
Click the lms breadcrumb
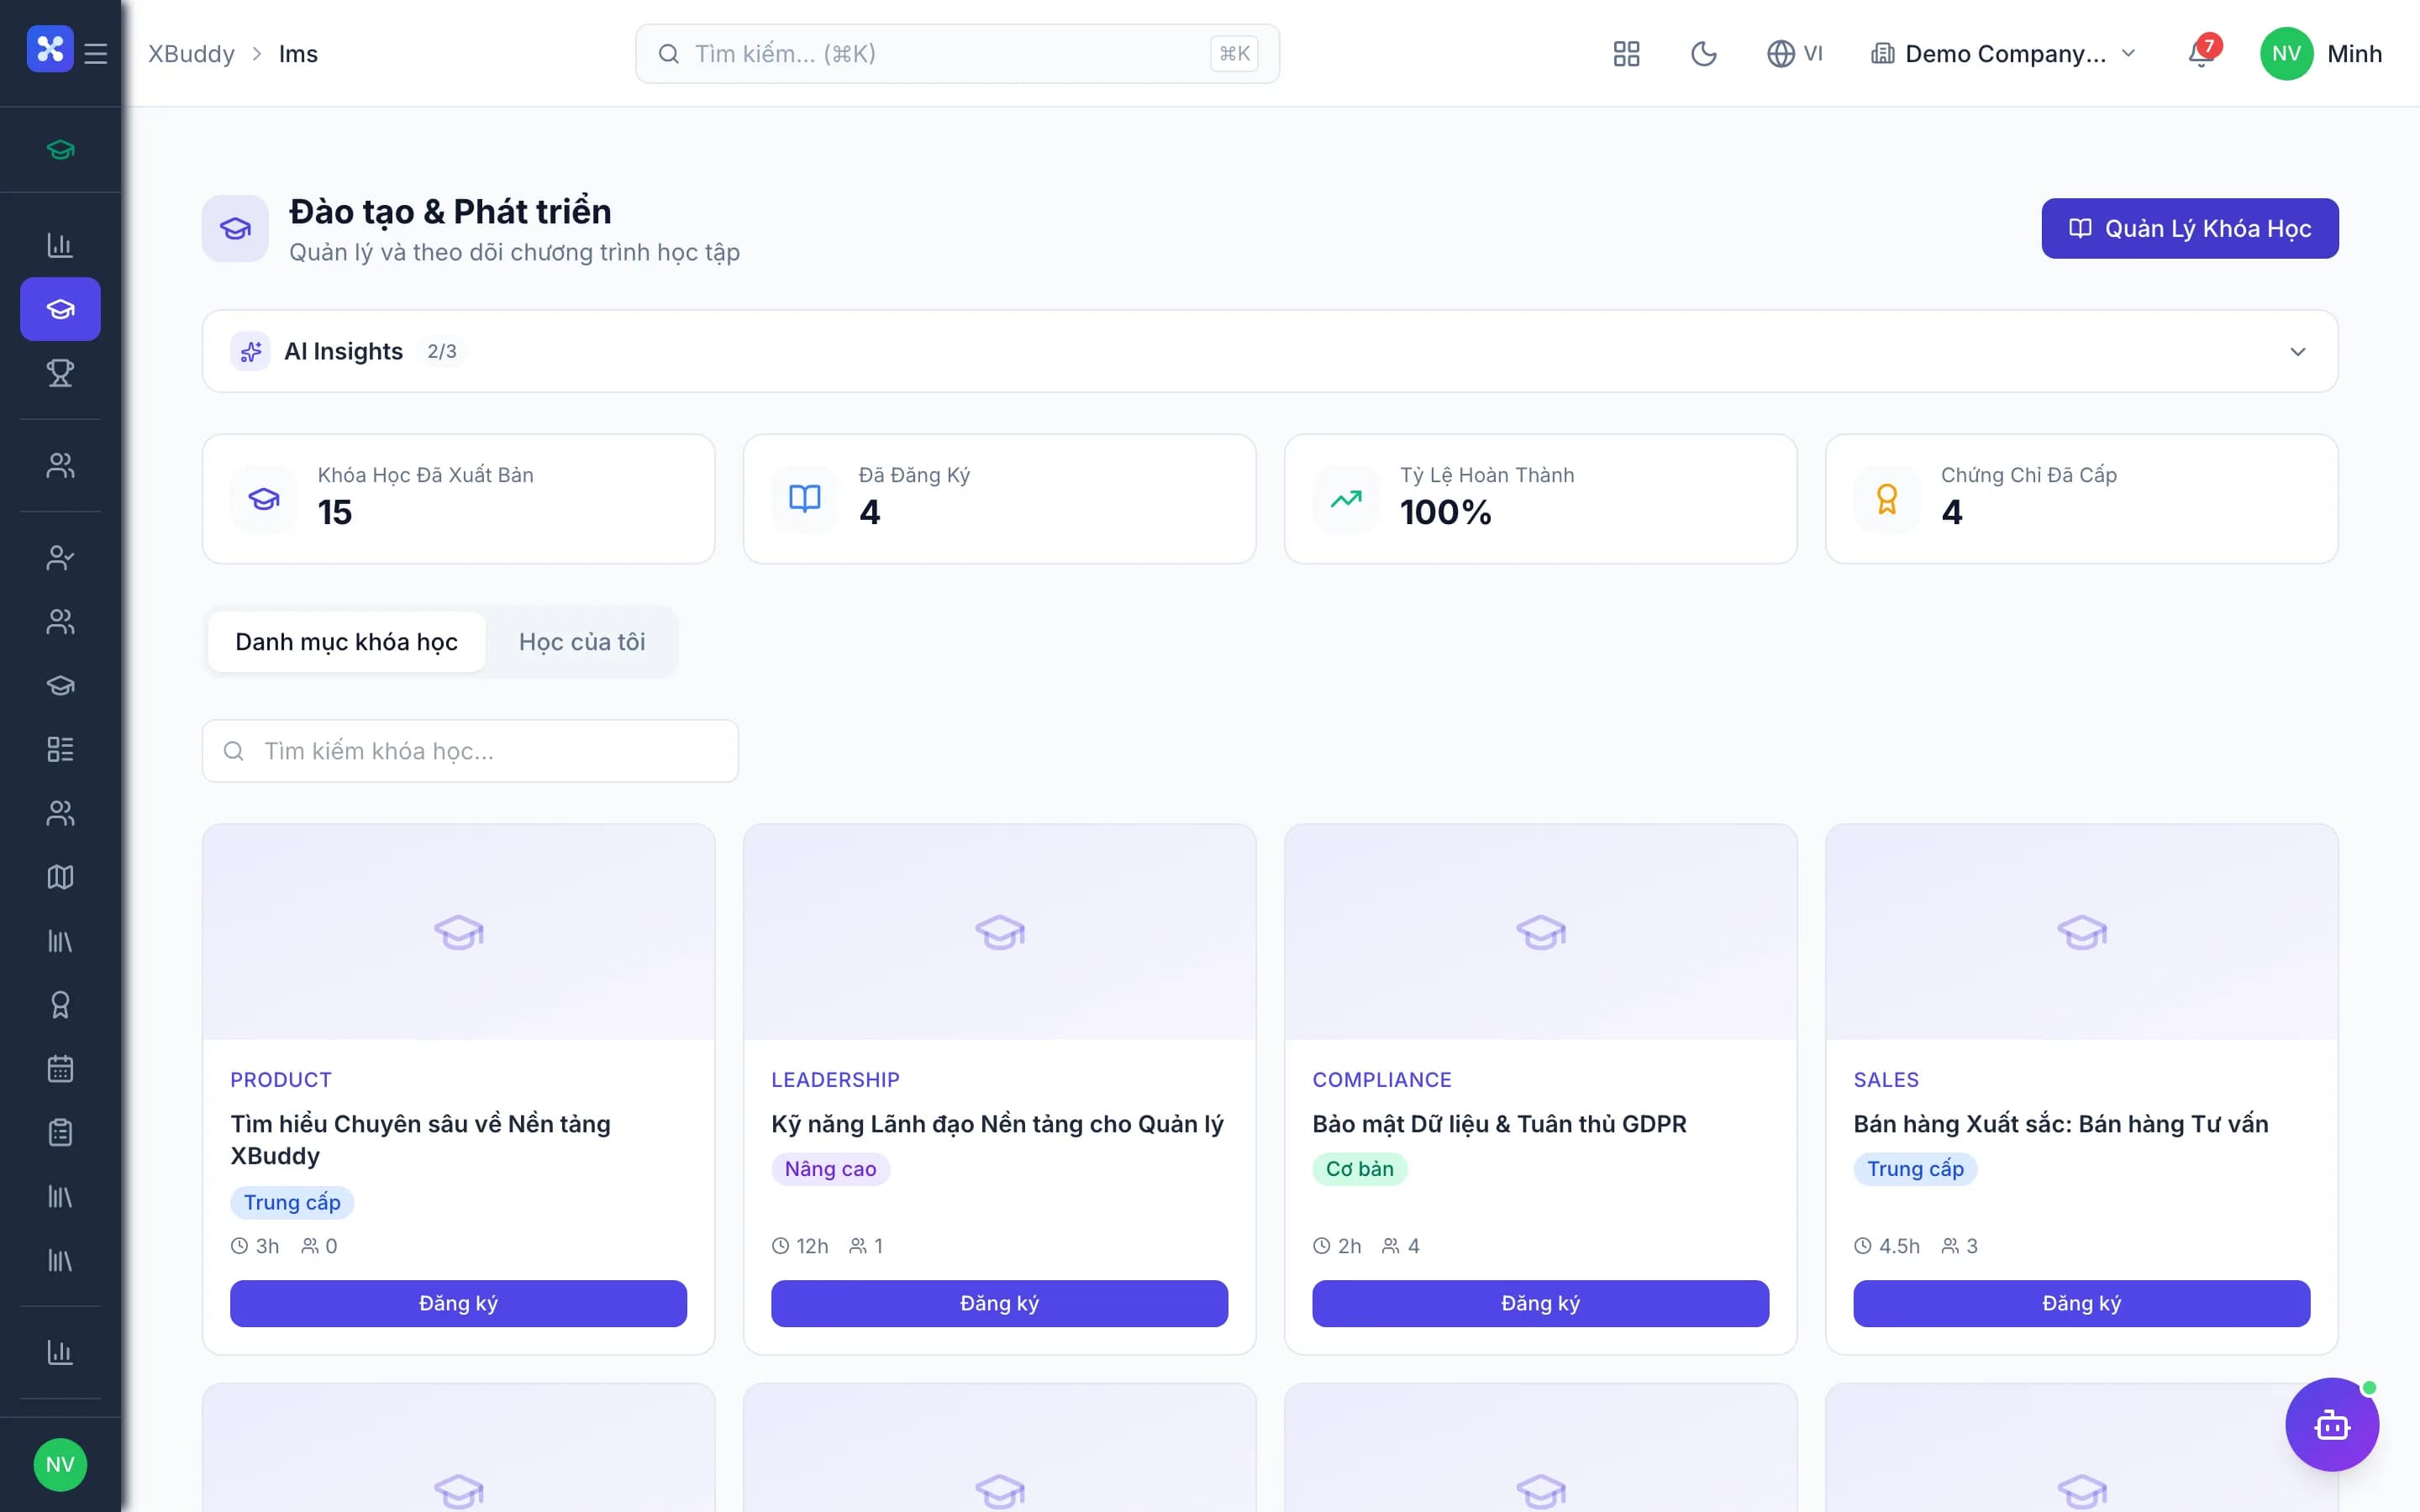[x=298, y=54]
